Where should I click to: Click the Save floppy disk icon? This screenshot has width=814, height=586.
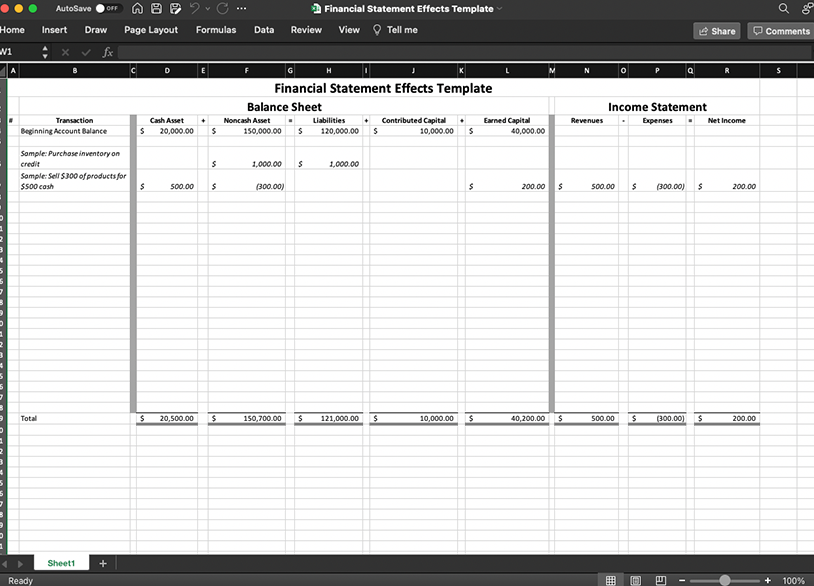tap(156, 8)
